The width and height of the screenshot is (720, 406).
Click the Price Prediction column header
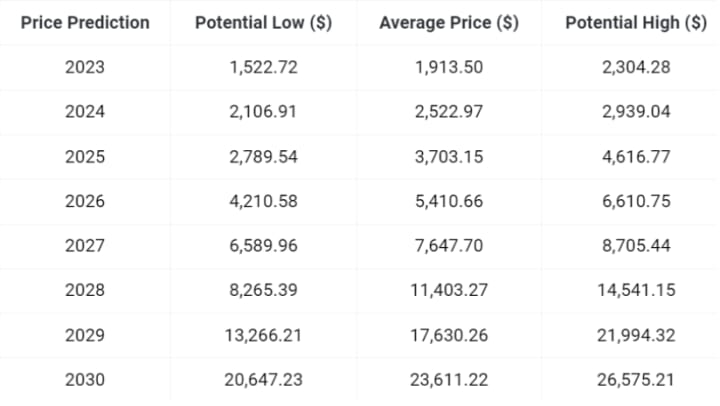[x=85, y=22]
